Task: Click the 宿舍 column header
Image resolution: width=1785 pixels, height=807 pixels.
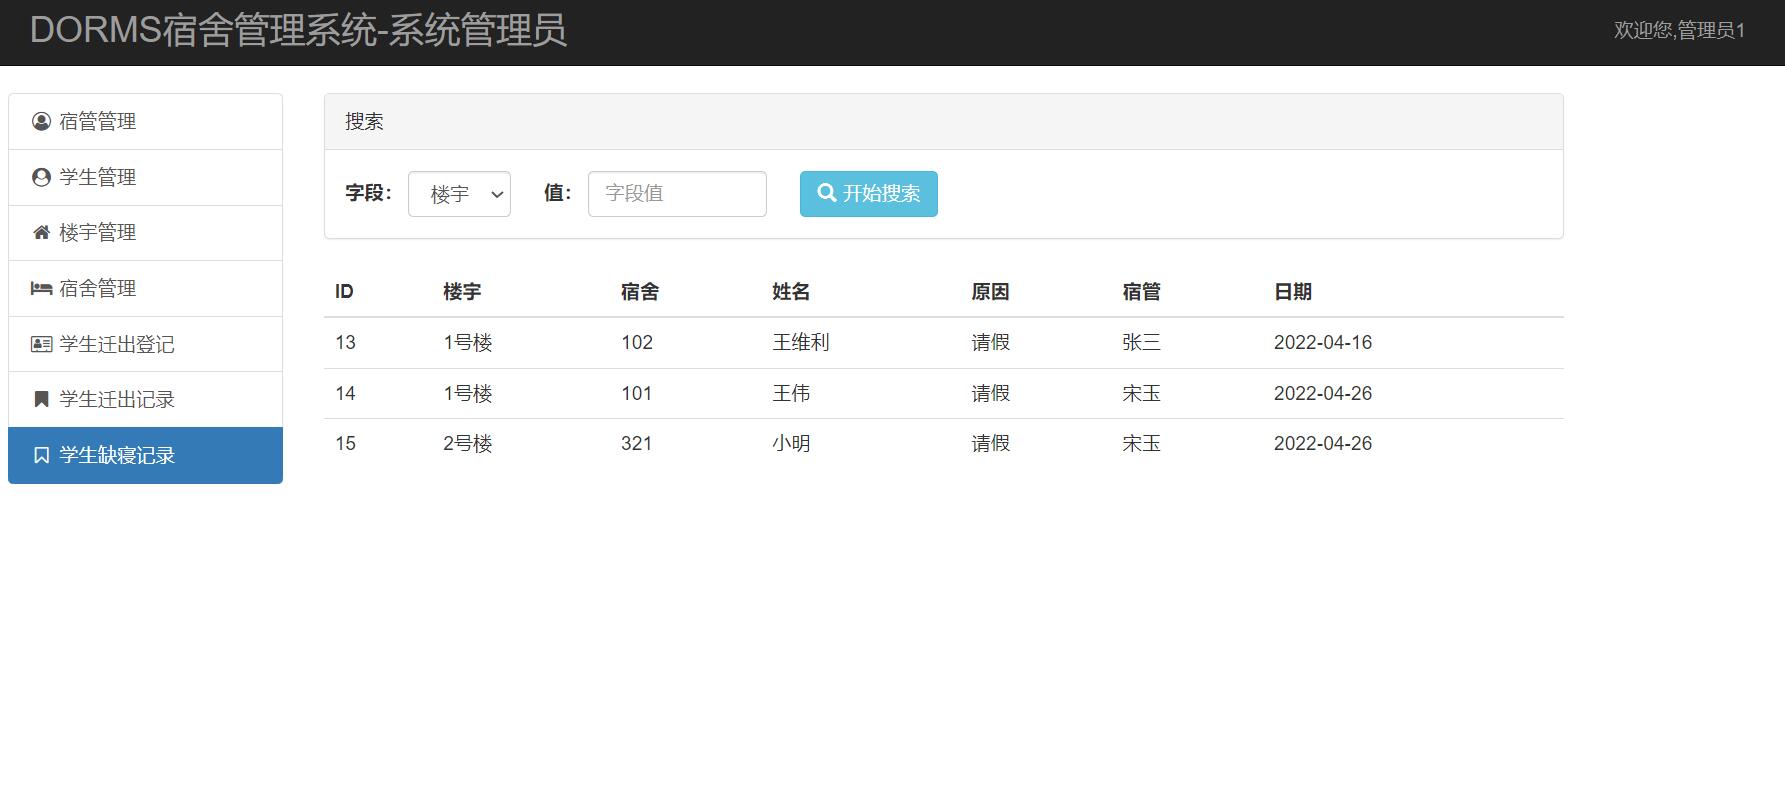Action: point(640,292)
